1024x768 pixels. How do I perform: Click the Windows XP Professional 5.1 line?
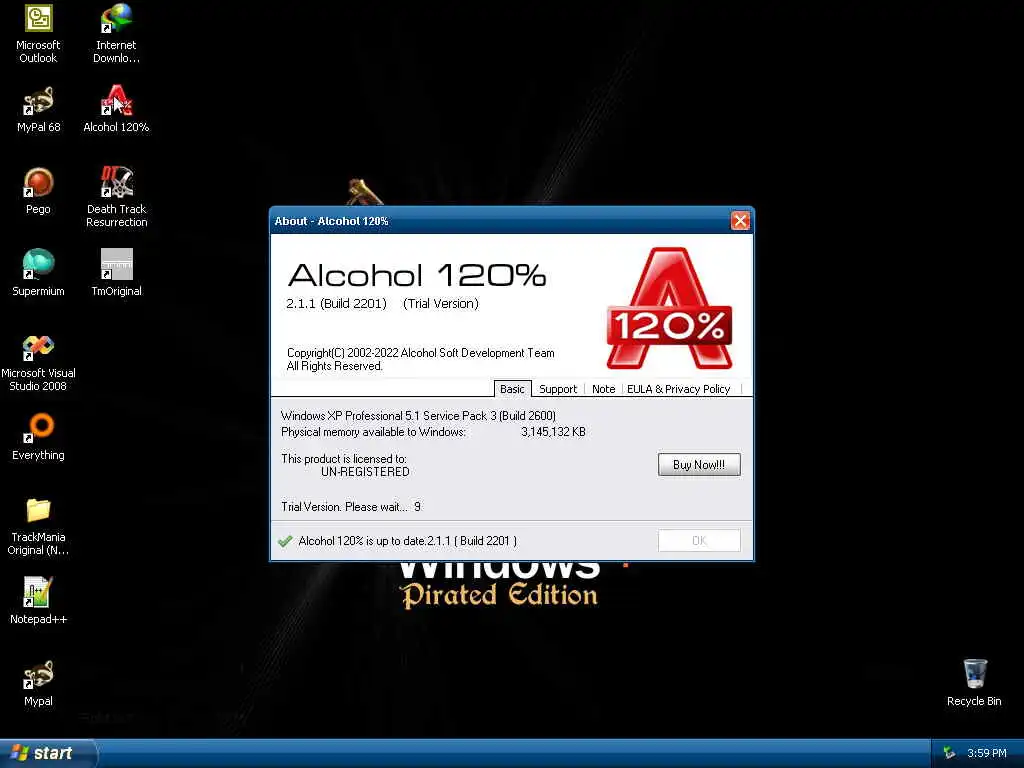pyautogui.click(x=418, y=415)
